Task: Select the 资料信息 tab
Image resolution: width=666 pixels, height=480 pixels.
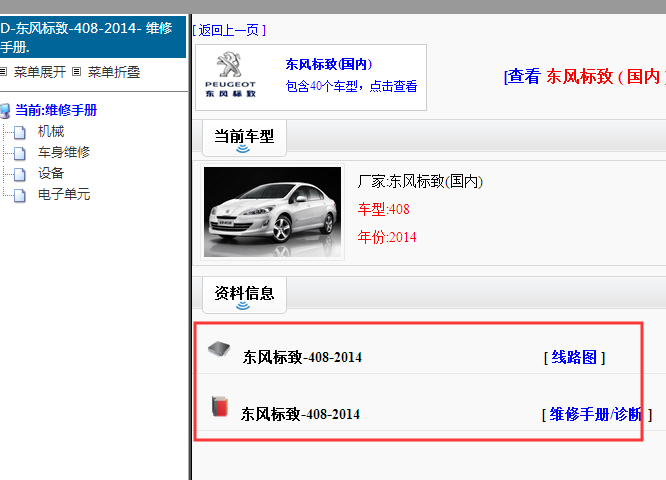Action: pyautogui.click(x=244, y=294)
